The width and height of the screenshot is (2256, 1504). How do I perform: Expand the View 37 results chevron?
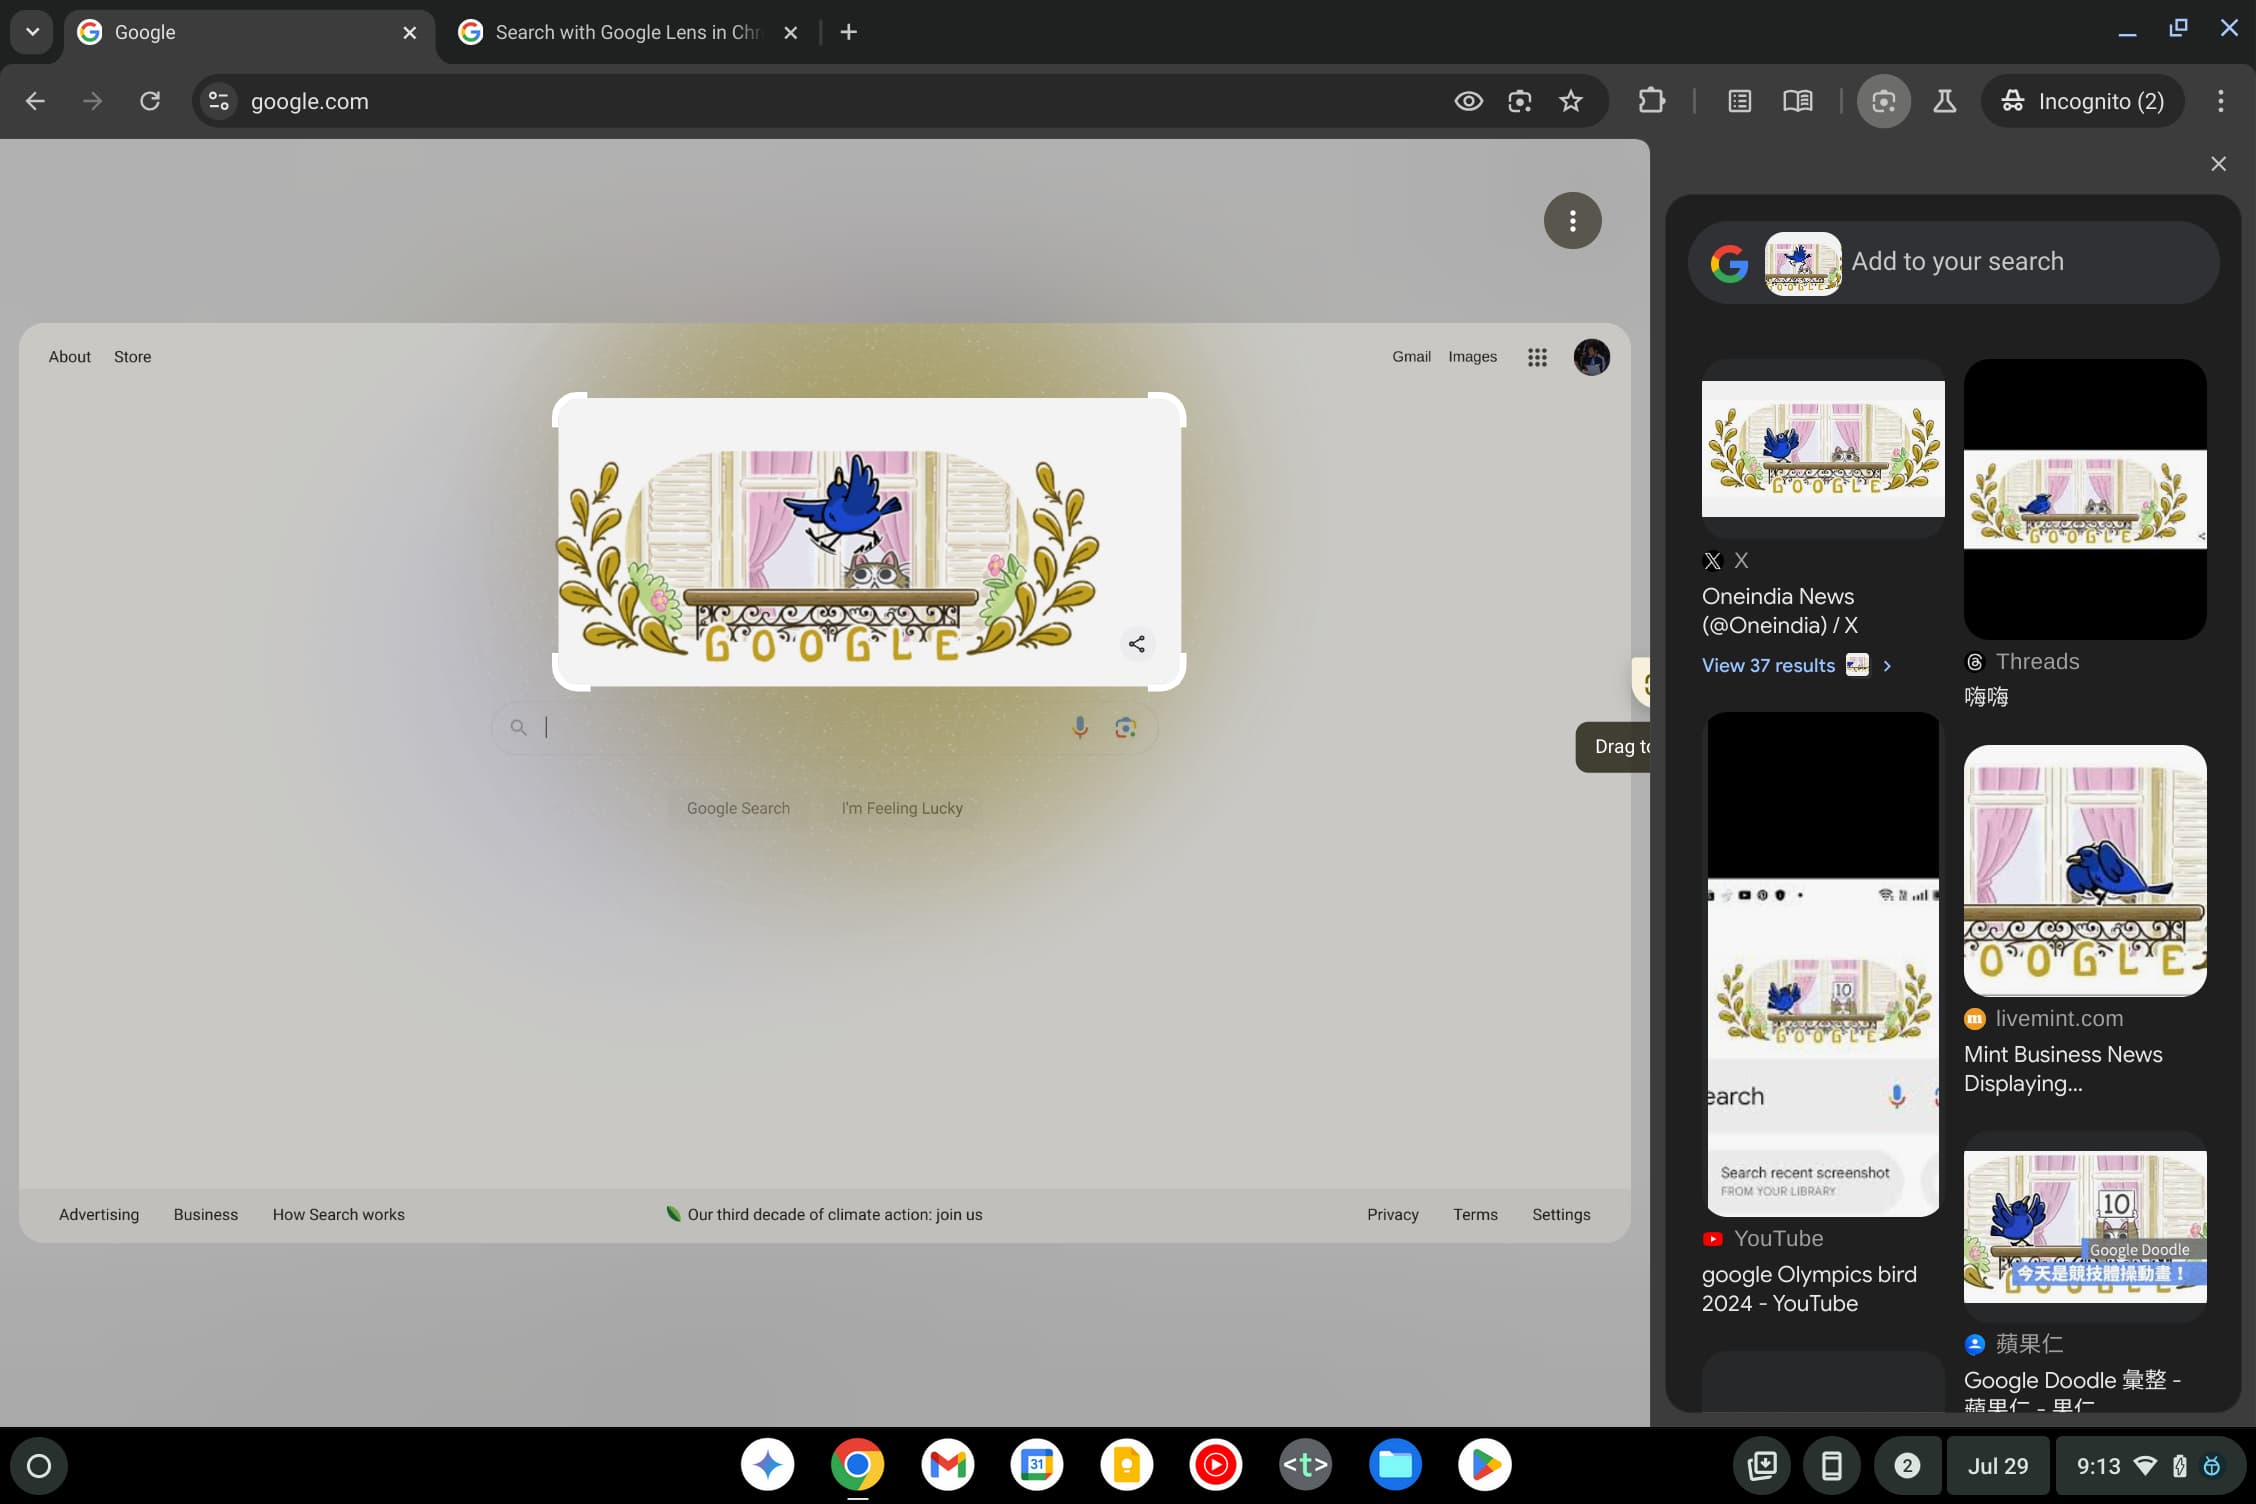coord(1888,665)
